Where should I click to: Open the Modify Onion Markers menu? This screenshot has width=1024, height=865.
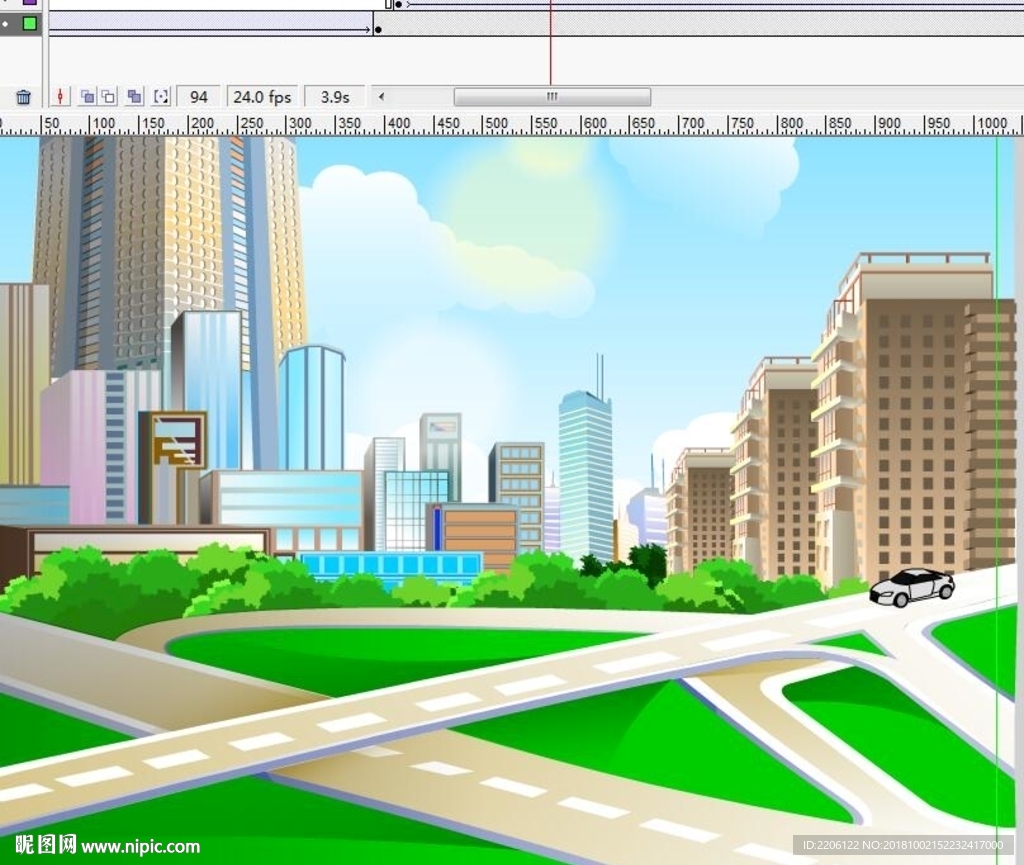[x=161, y=97]
